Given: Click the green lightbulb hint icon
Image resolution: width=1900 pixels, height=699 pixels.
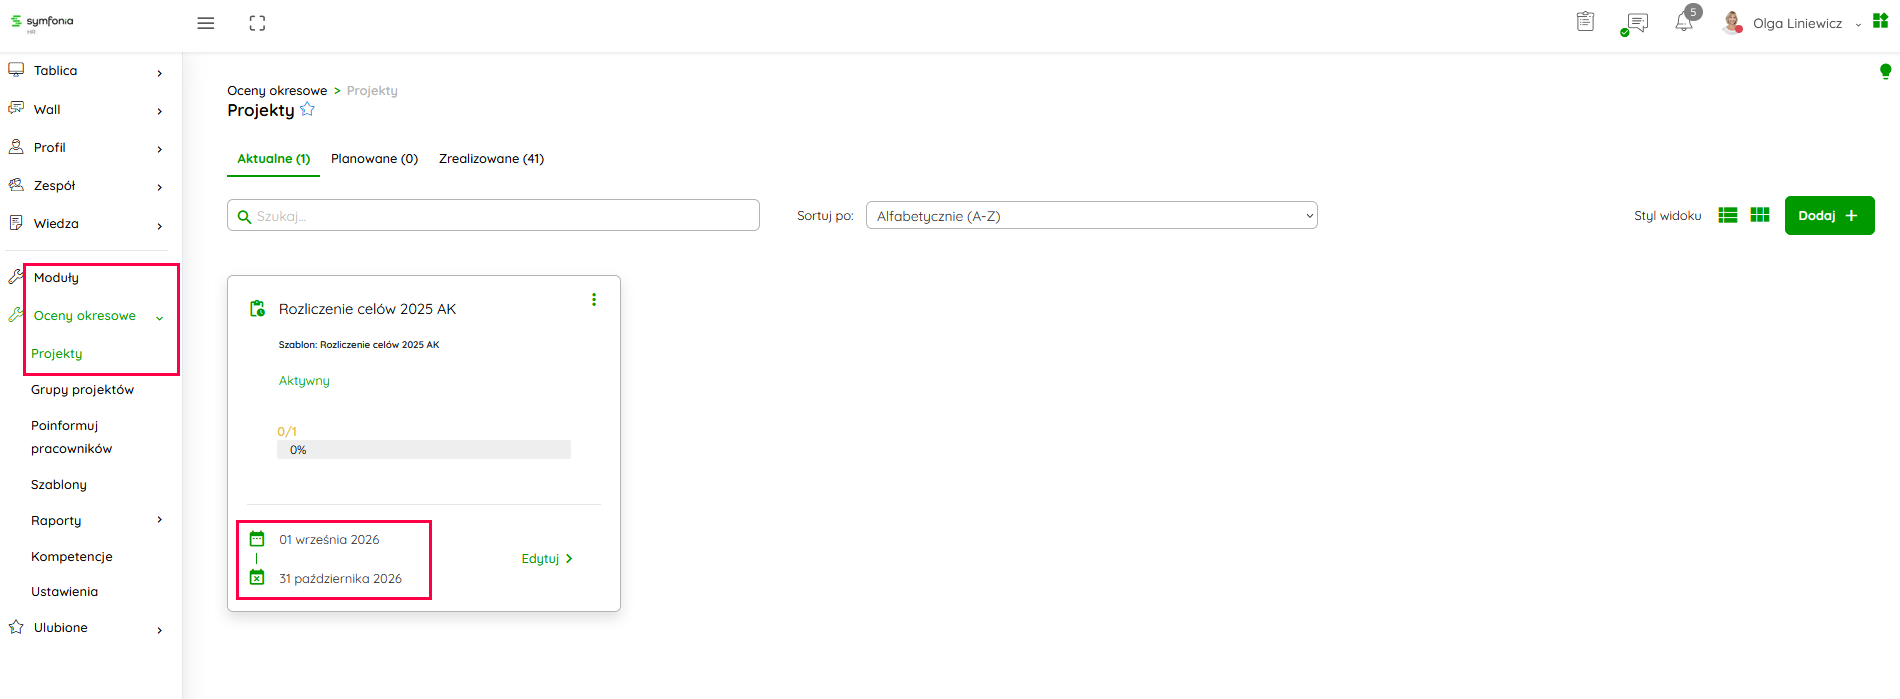Looking at the screenshot, I should (x=1885, y=71).
